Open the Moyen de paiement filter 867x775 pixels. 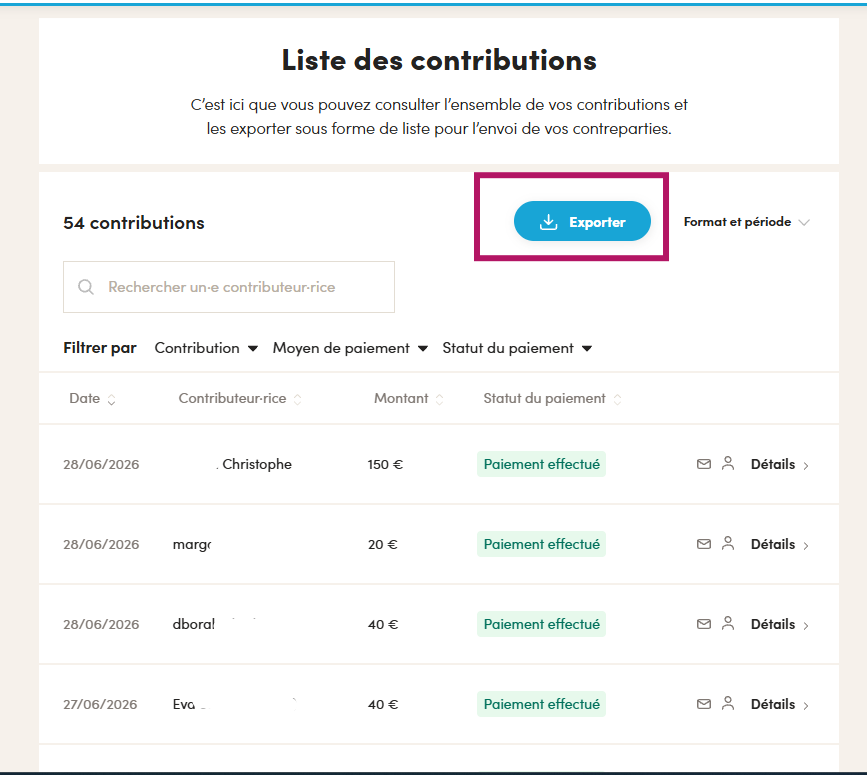click(x=350, y=348)
